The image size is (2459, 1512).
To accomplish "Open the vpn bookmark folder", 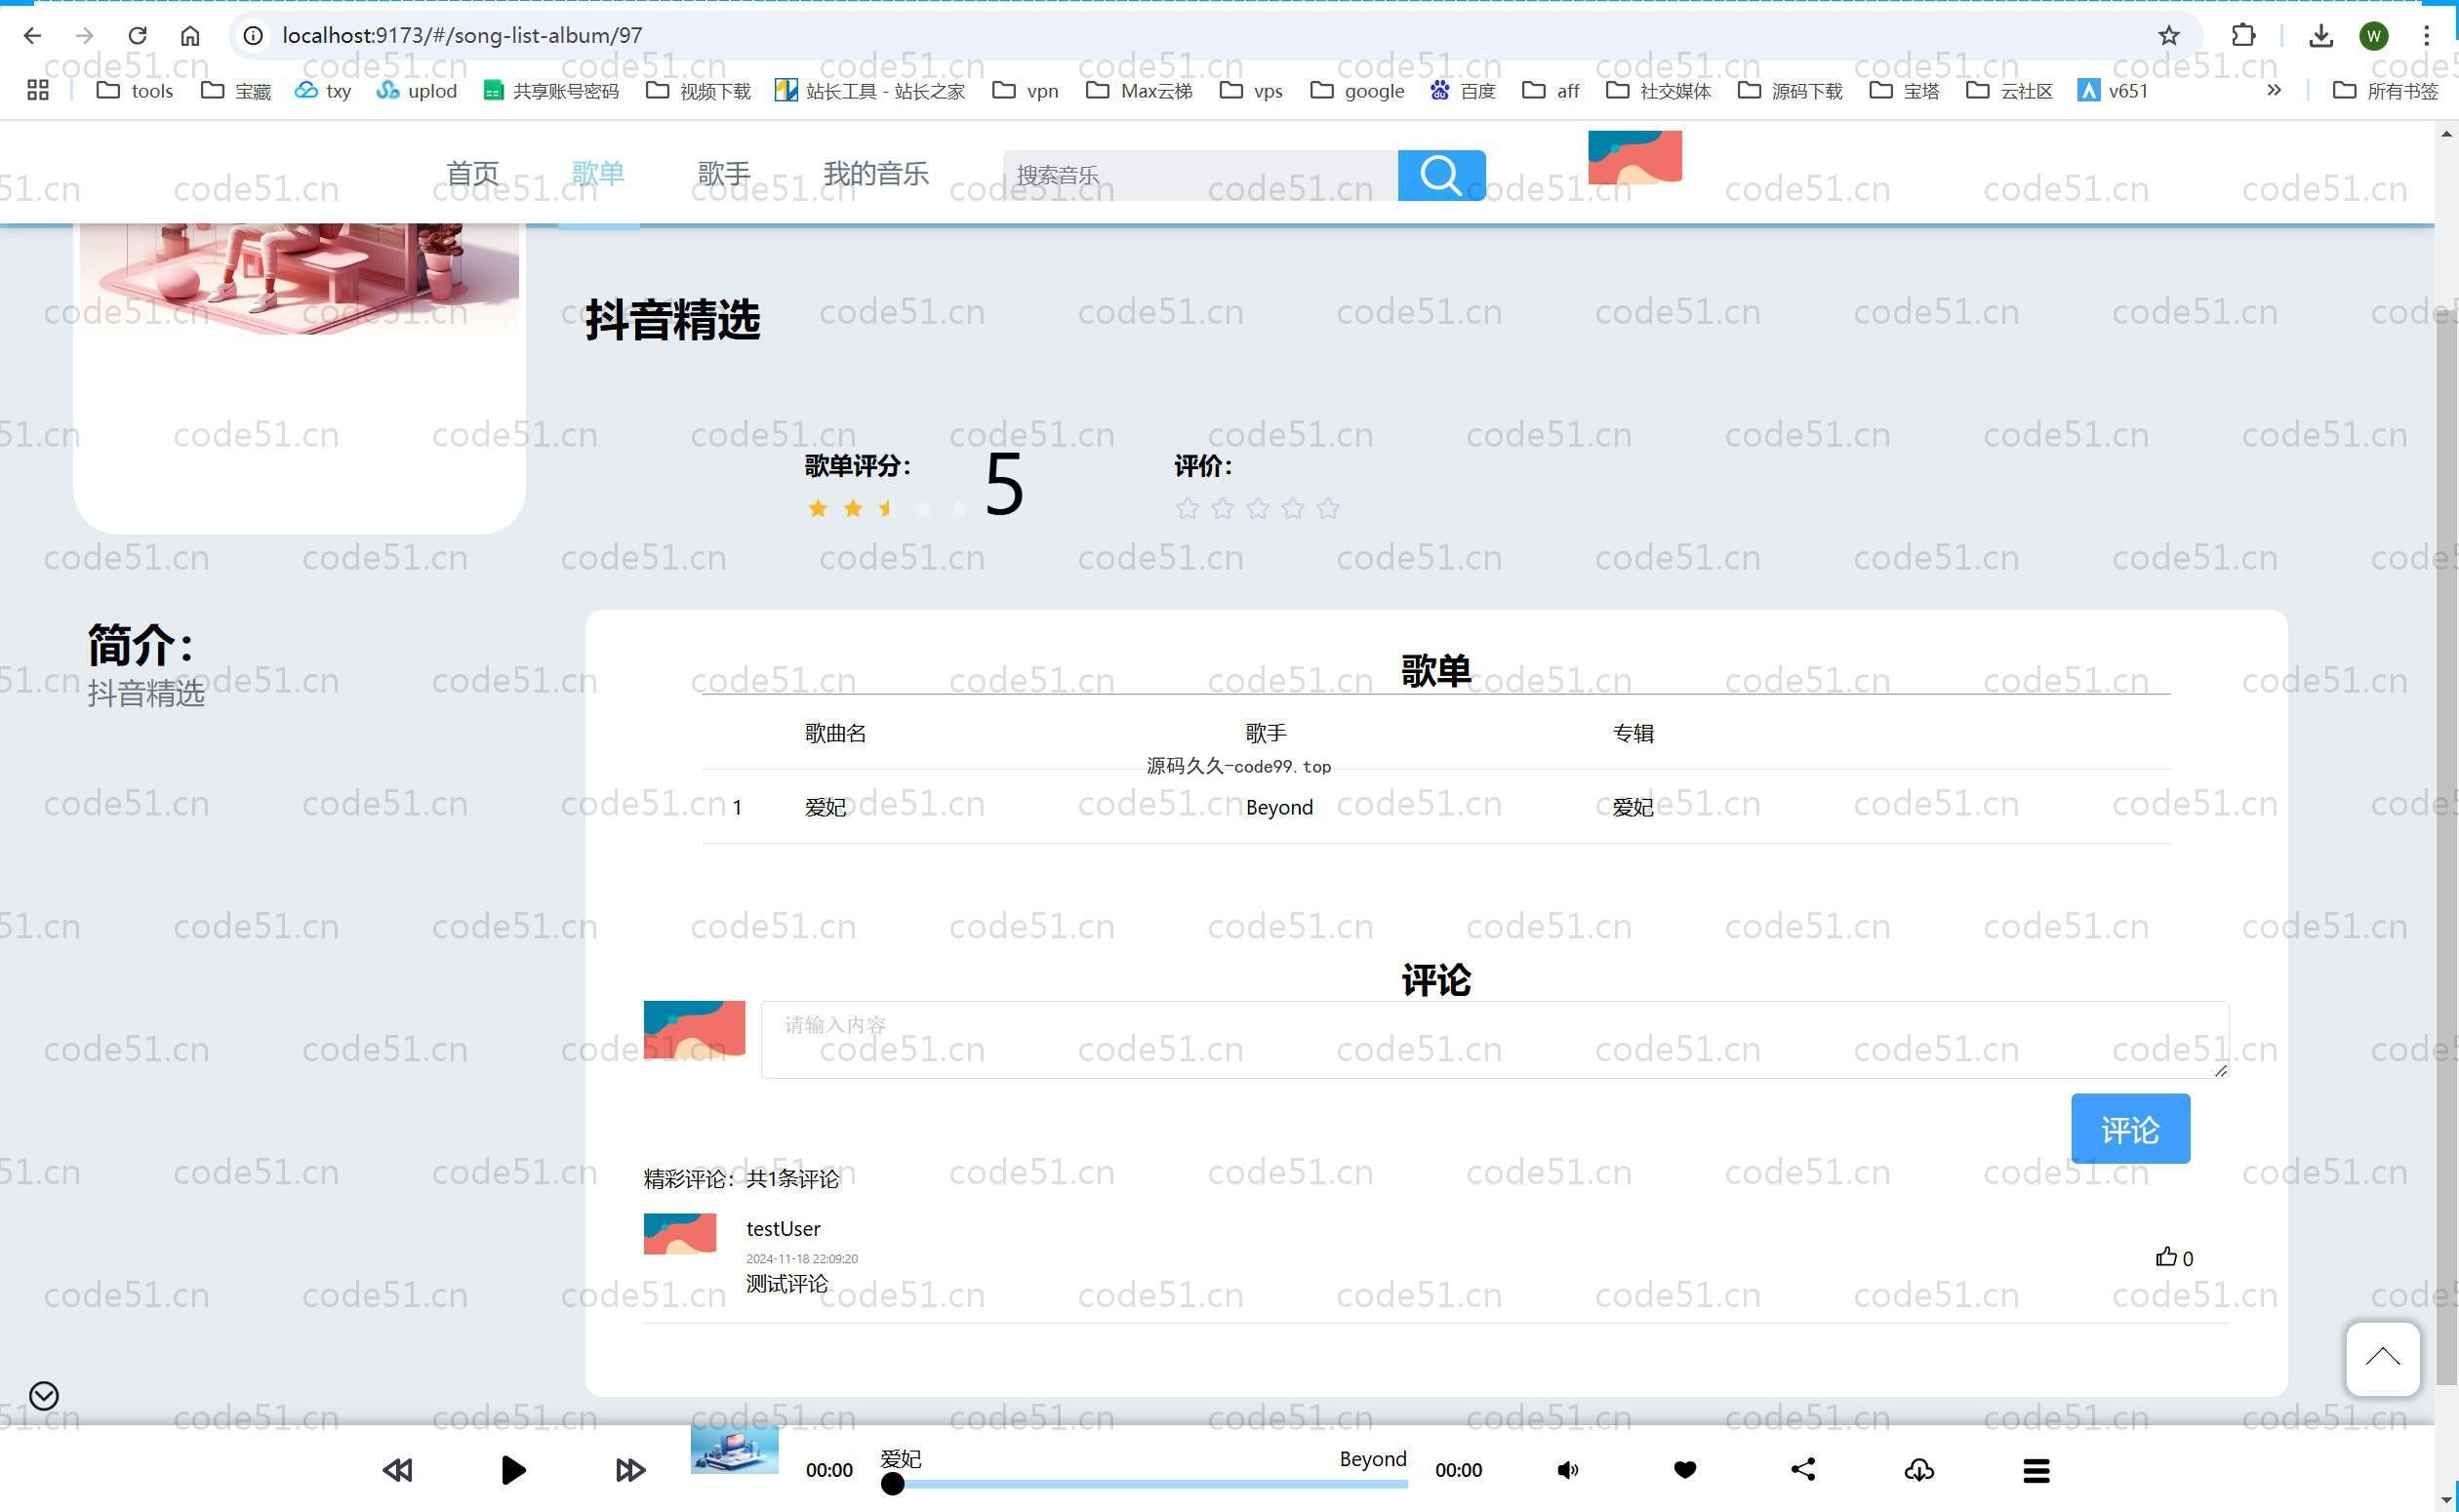I will click(x=1025, y=90).
